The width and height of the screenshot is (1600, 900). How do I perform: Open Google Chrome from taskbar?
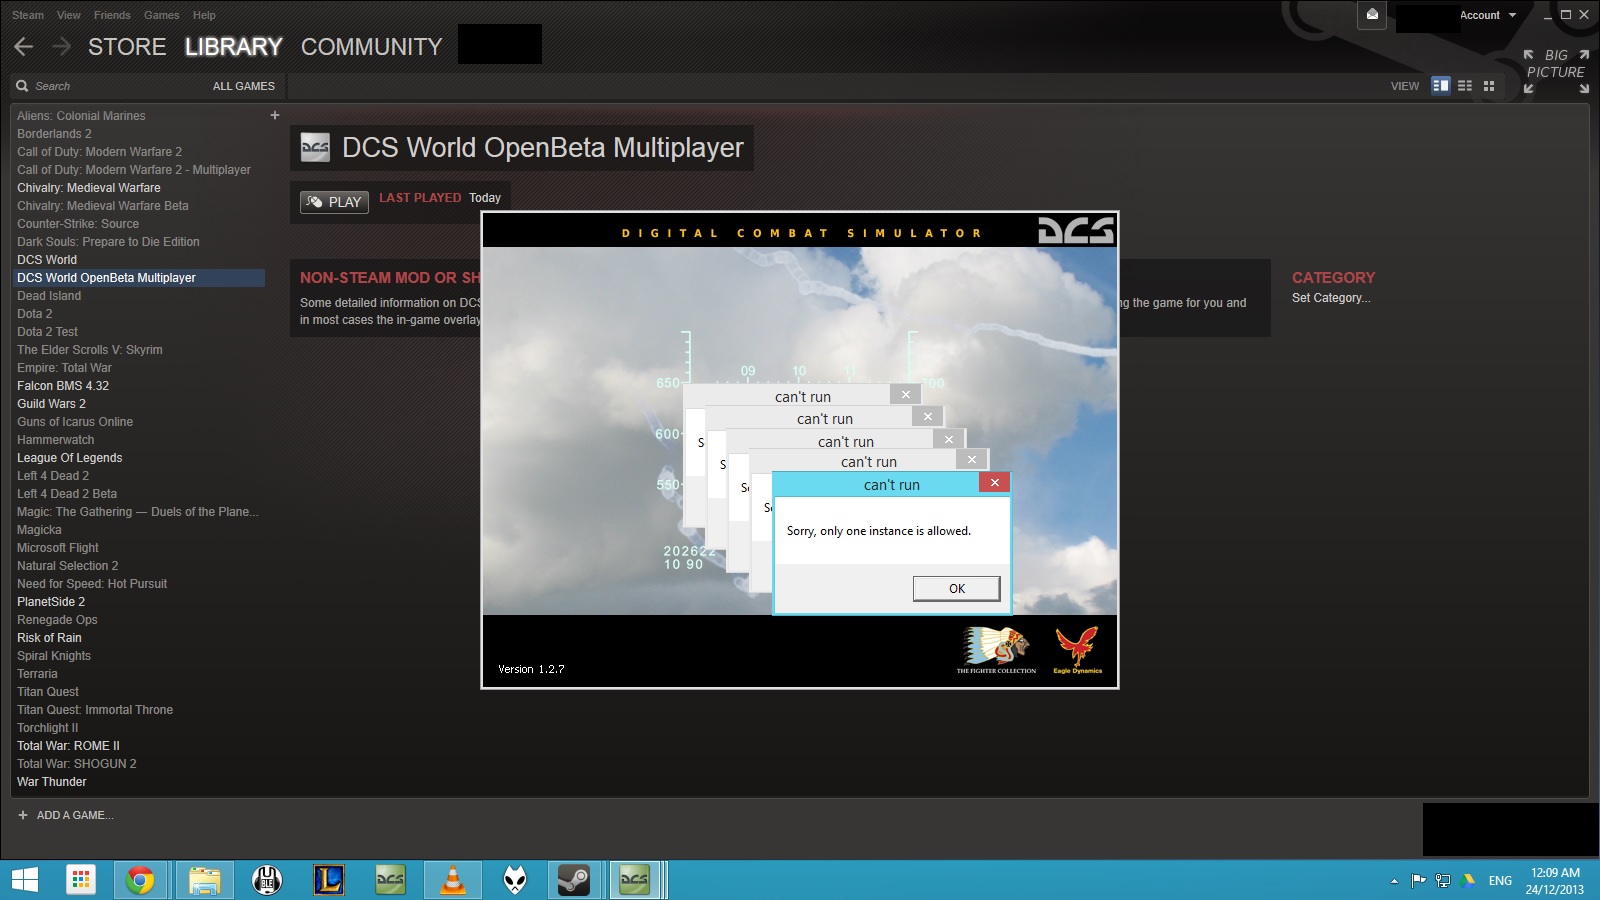pyautogui.click(x=140, y=880)
